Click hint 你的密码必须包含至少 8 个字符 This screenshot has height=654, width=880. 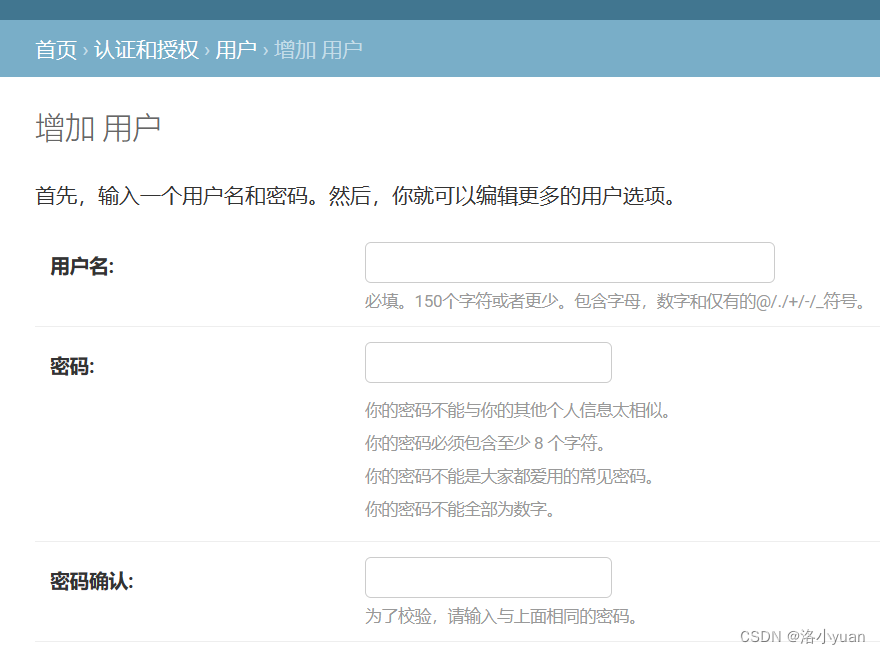(x=485, y=443)
